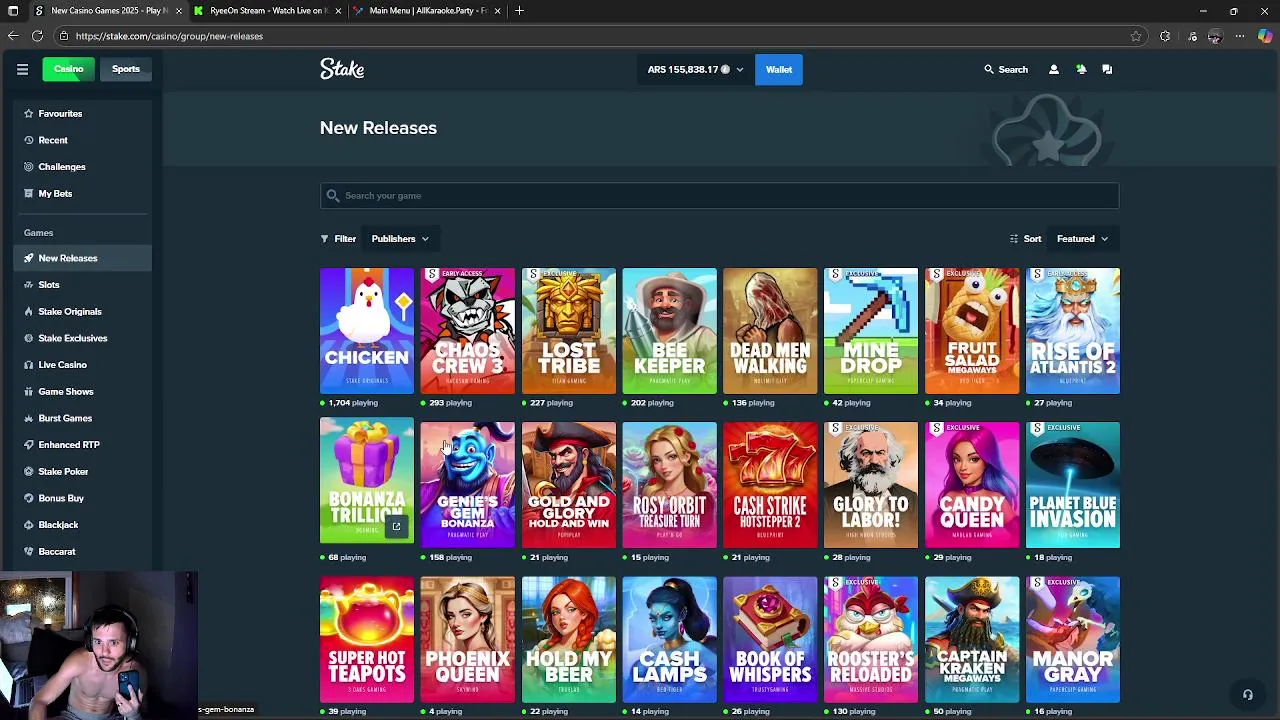
Task: Open the Rooster's Reloaded game
Action: pyautogui.click(x=871, y=639)
